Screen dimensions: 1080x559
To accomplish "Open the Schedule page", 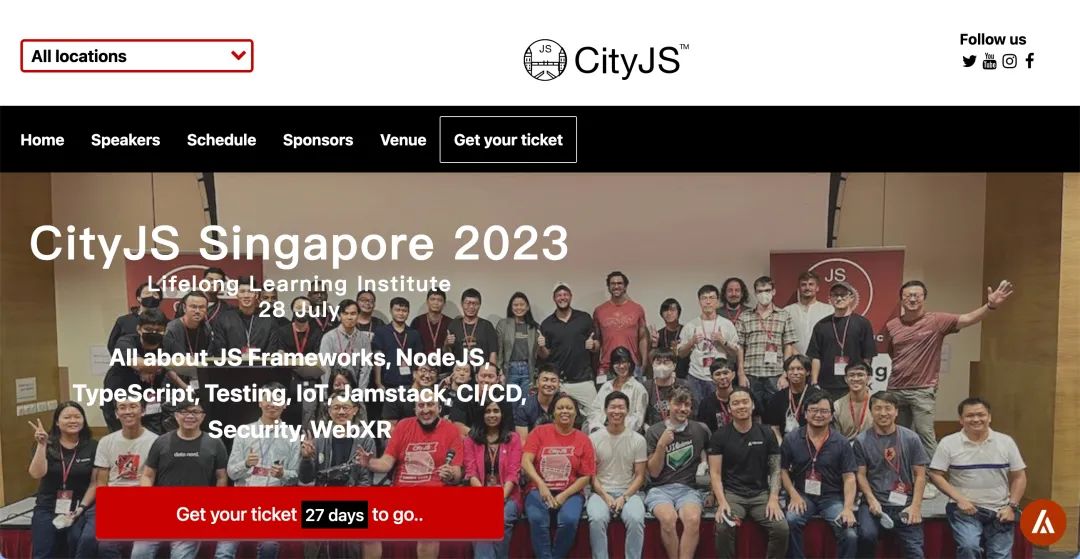I will point(221,140).
